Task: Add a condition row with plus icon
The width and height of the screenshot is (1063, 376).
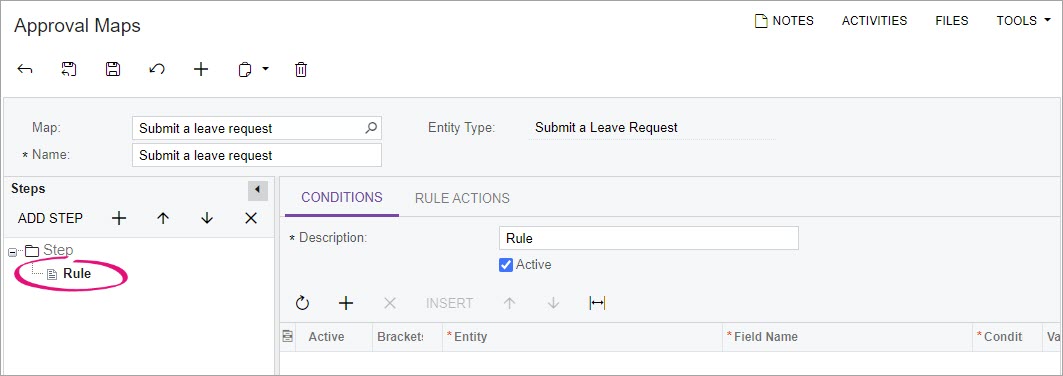Action: coord(346,303)
